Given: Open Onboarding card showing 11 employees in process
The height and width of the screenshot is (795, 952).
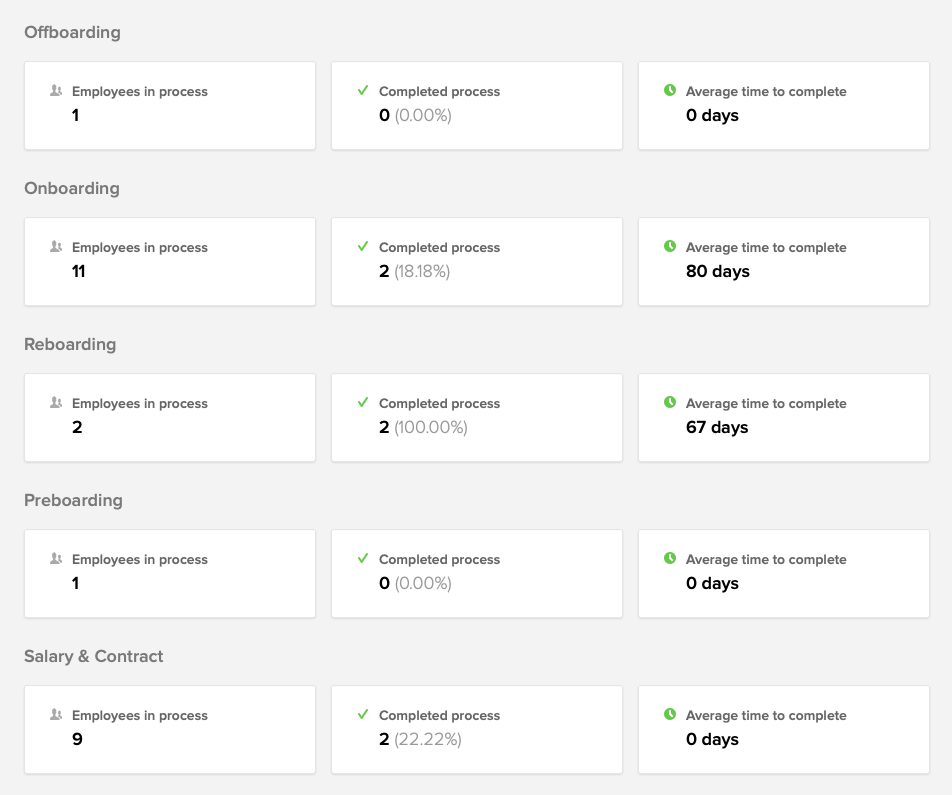Looking at the screenshot, I should click(170, 262).
